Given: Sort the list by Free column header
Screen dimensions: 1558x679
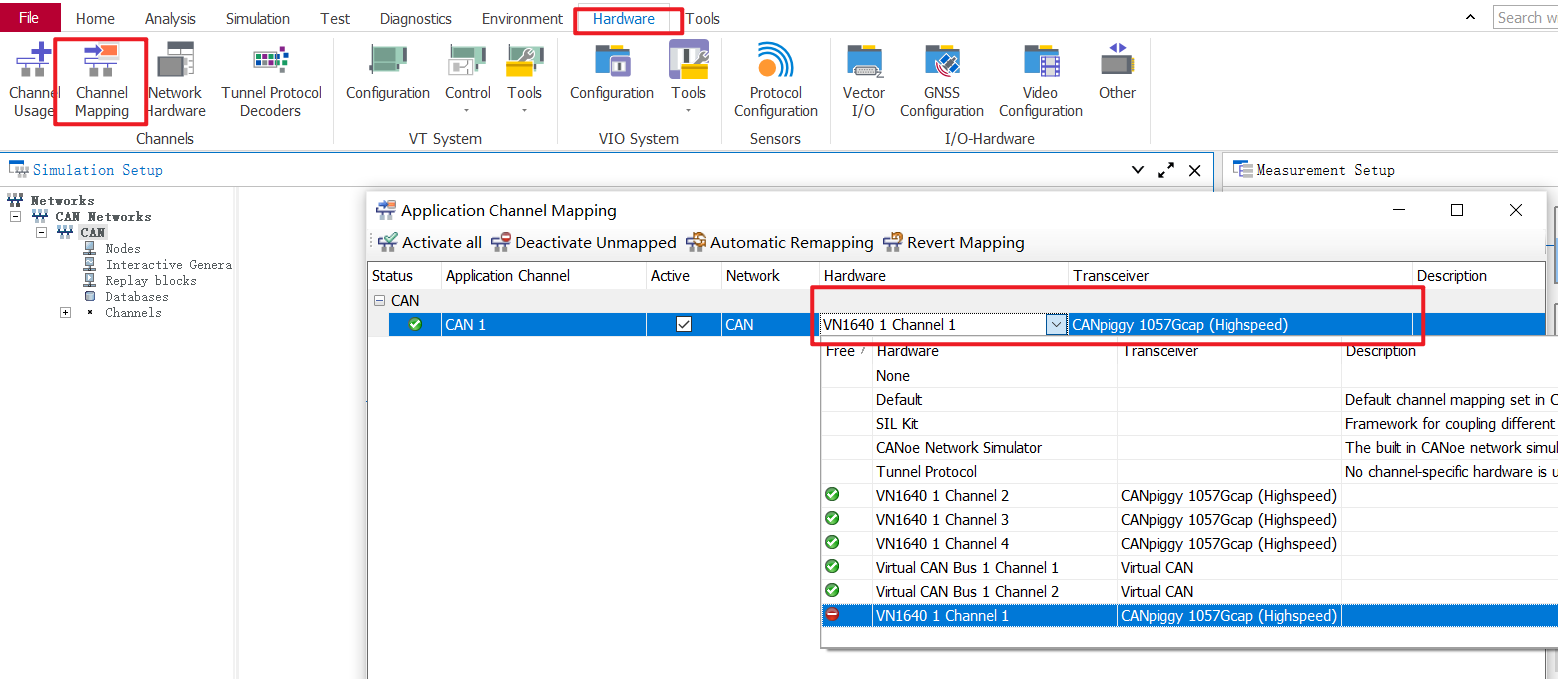Looking at the screenshot, I should (x=846, y=351).
